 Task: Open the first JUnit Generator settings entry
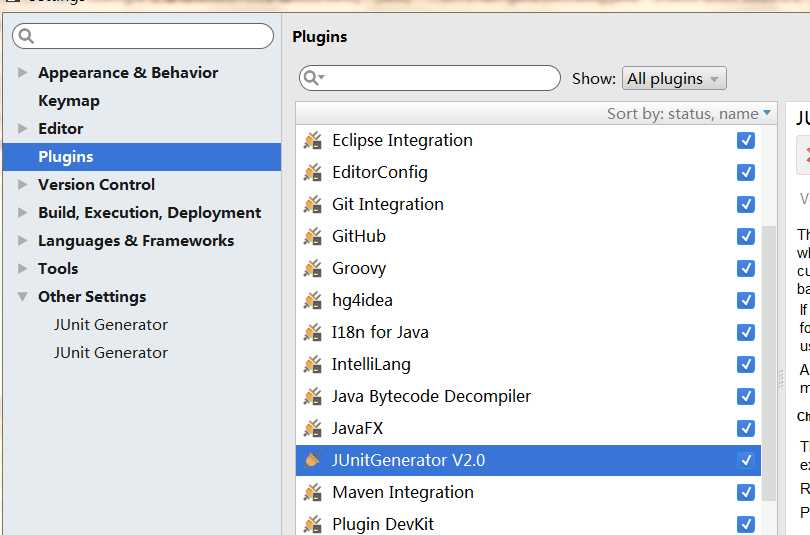pos(111,325)
